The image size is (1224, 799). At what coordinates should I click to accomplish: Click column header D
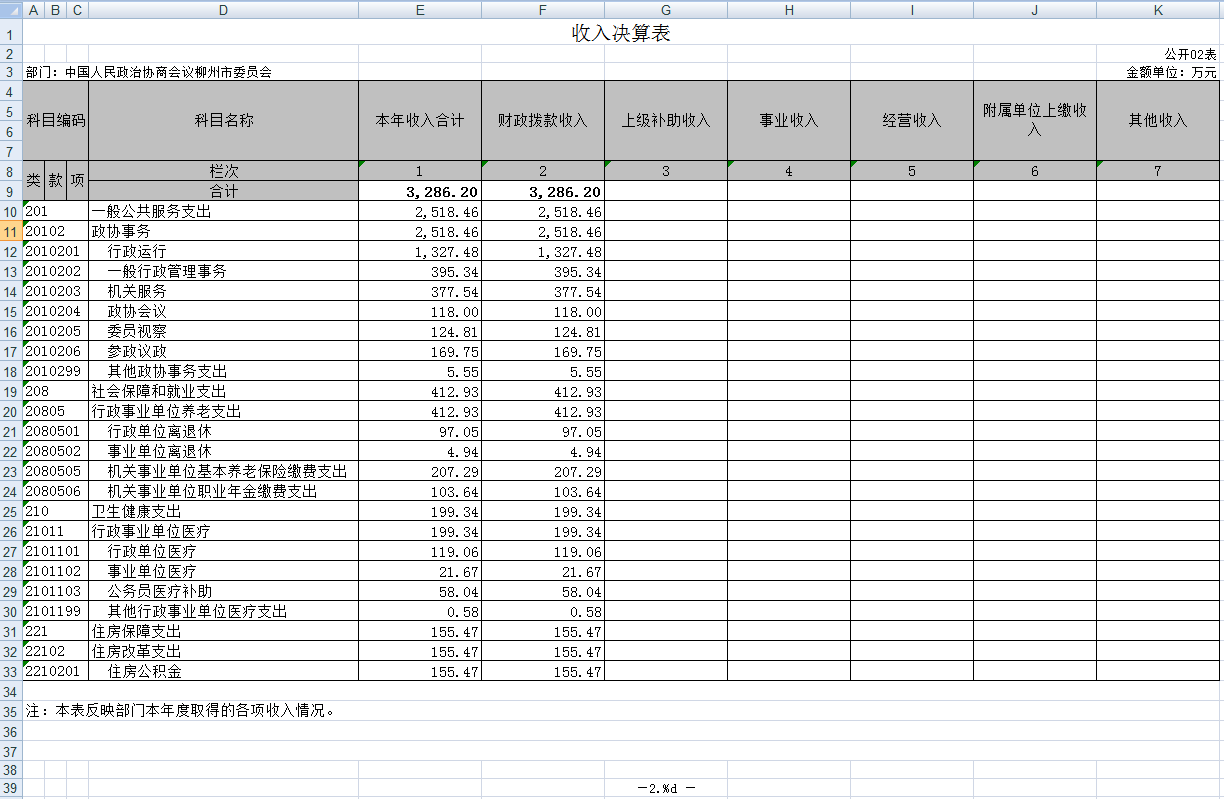(224, 10)
